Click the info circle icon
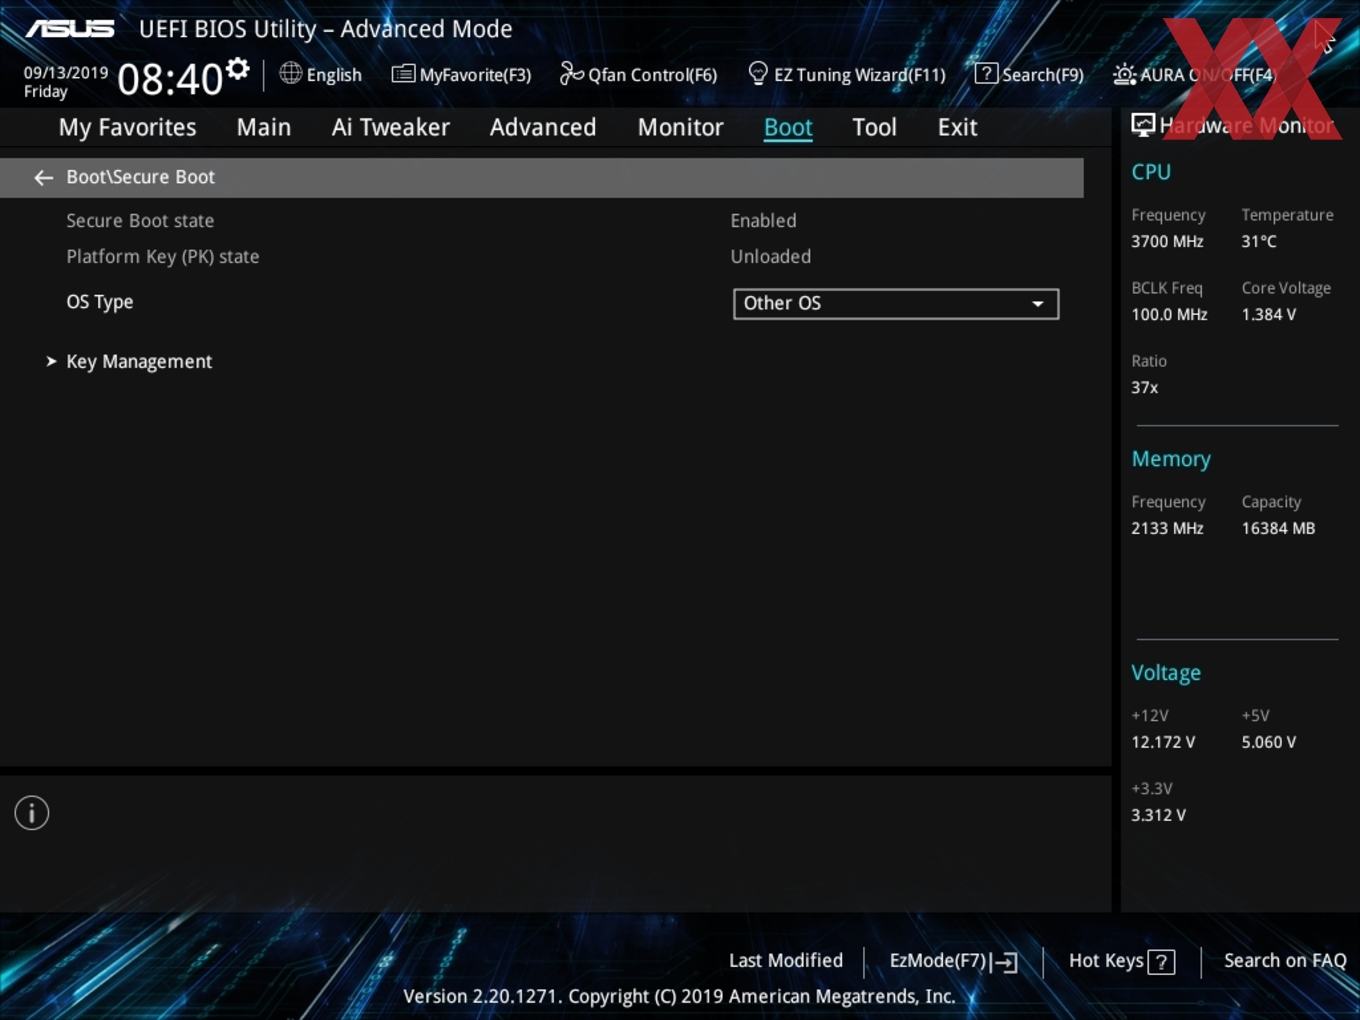This screenshot has height=1020, width=1360. click(x=32, y=813)
